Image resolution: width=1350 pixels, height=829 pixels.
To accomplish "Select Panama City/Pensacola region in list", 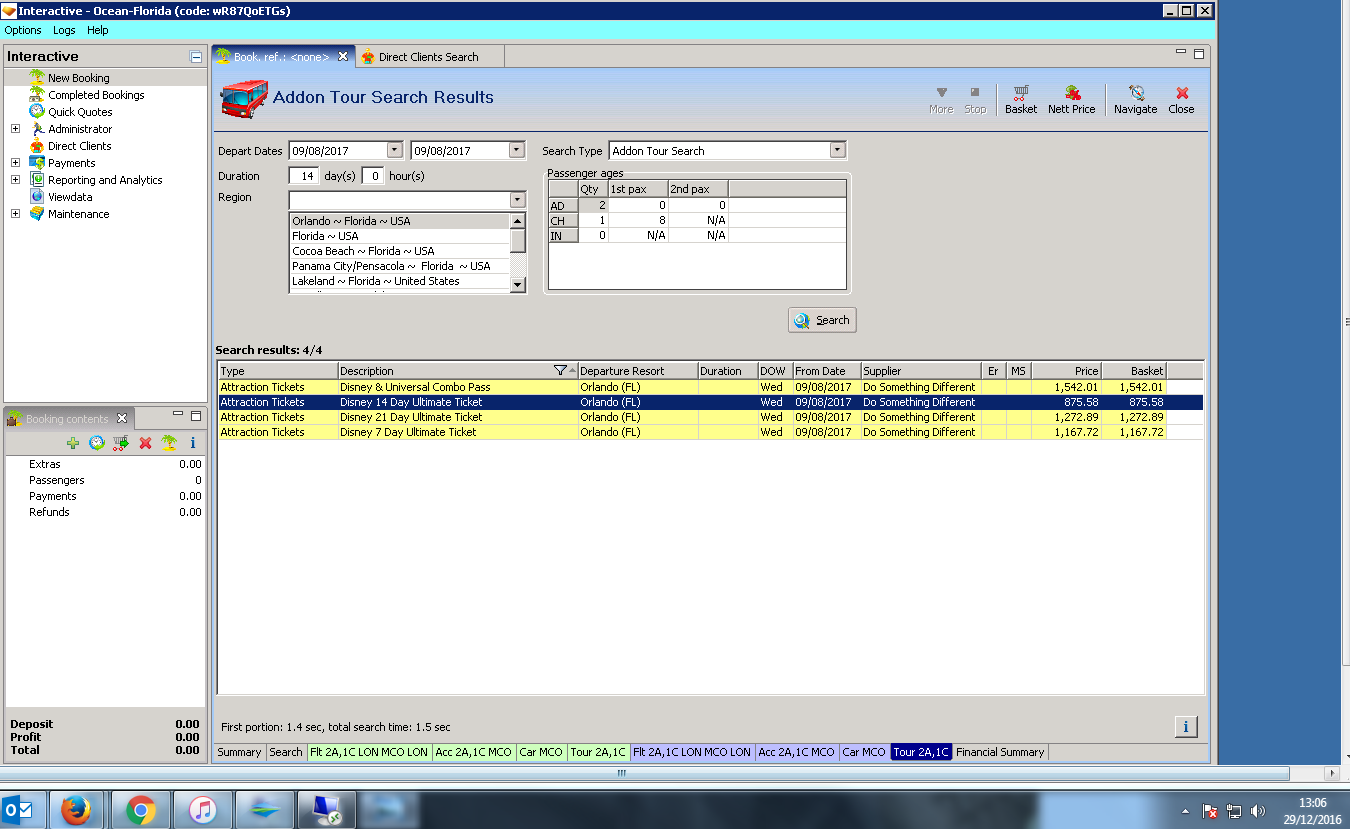I will [399, 266].
